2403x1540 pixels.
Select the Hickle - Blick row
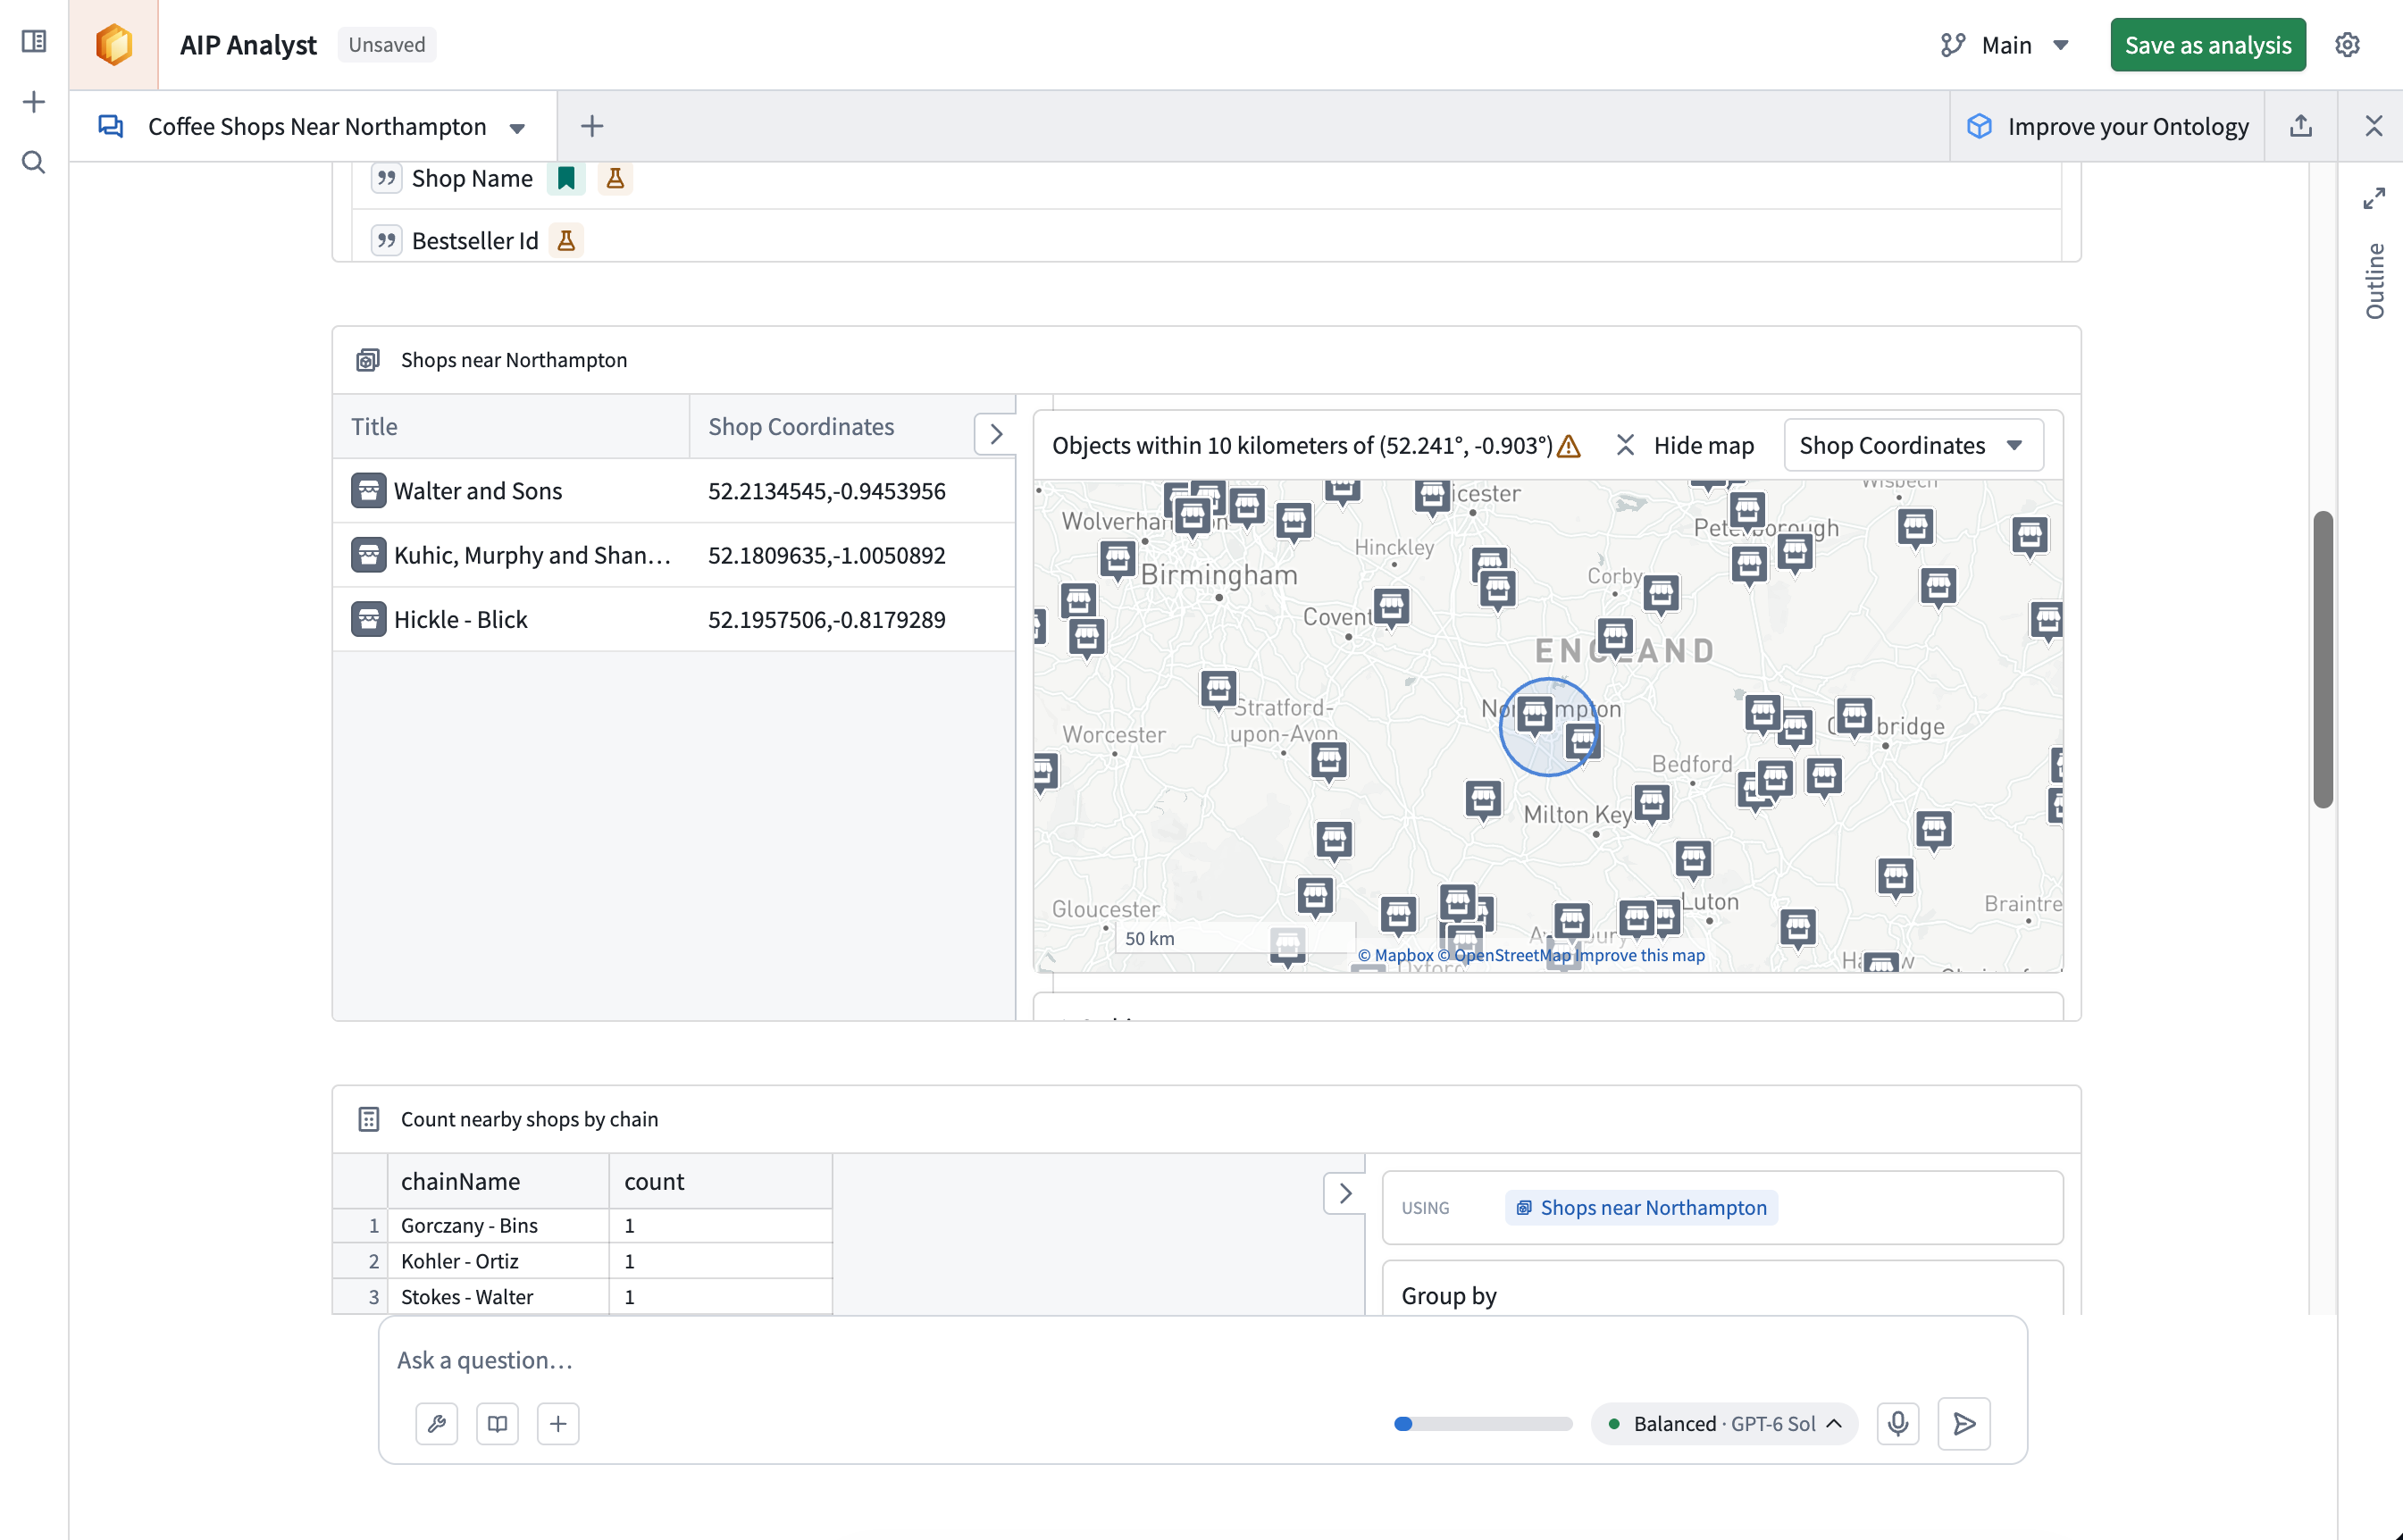click(674, 619)
